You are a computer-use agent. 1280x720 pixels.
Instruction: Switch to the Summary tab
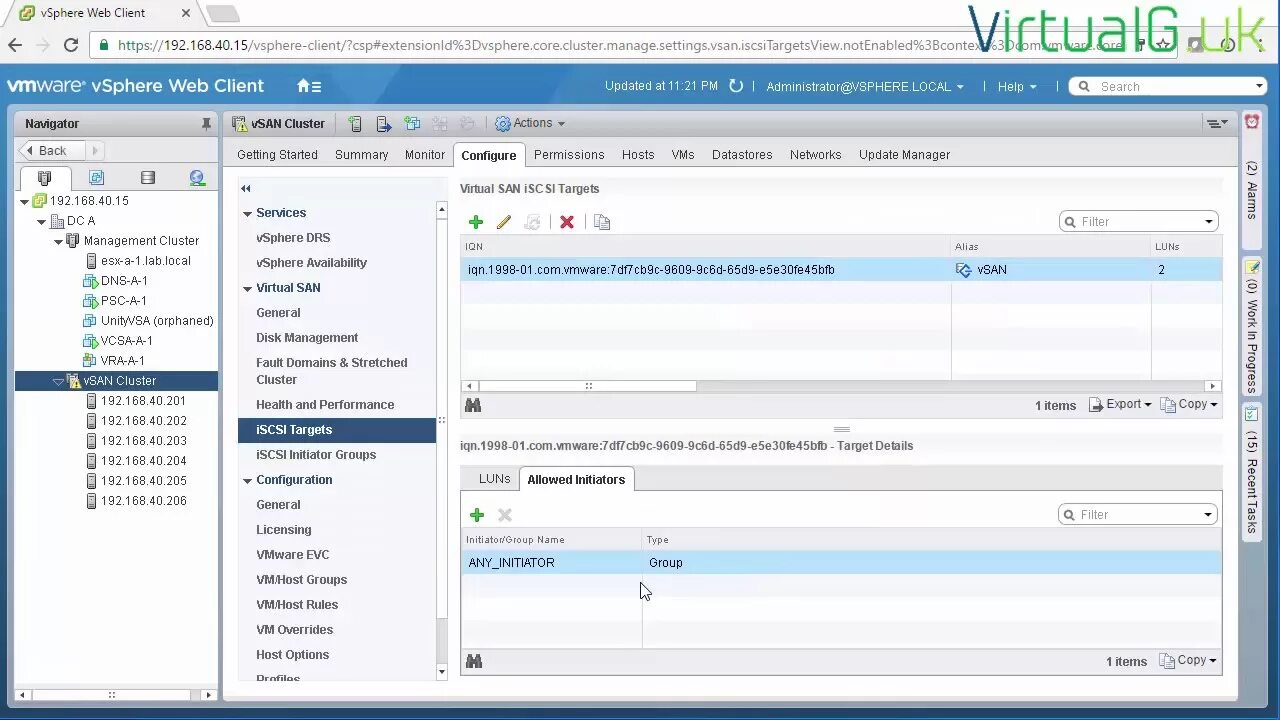[361, 155]
